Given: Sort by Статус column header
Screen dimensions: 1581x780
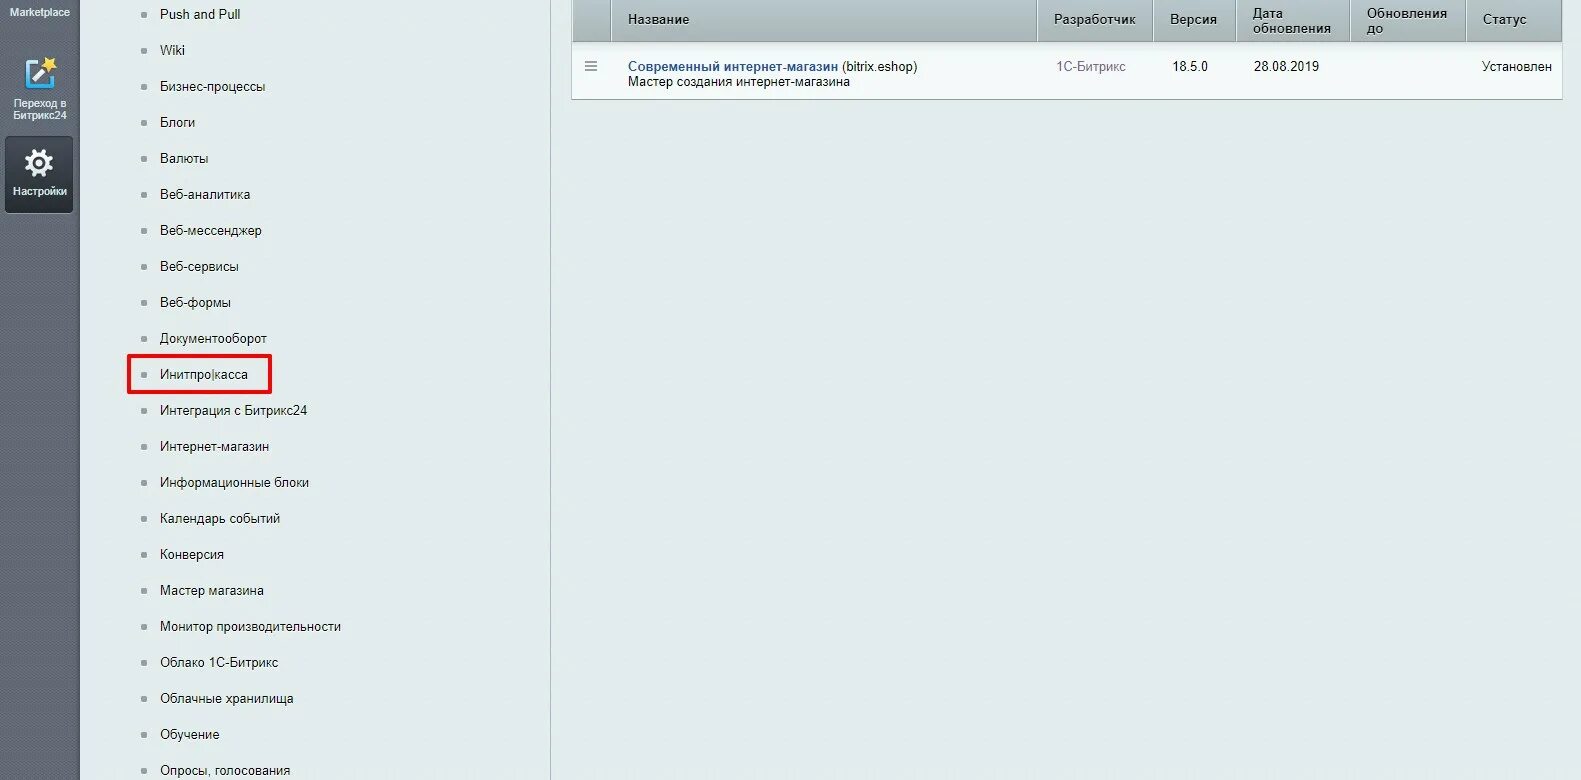Looking at the screenshot, I should pos(1513,20).
